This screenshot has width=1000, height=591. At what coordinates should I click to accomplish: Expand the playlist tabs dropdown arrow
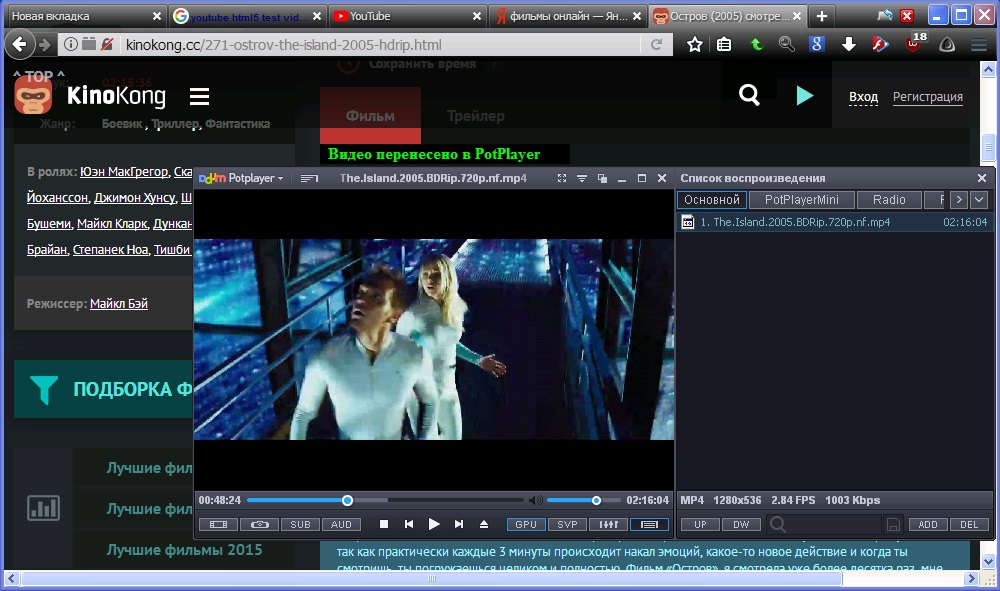[979, 200]
